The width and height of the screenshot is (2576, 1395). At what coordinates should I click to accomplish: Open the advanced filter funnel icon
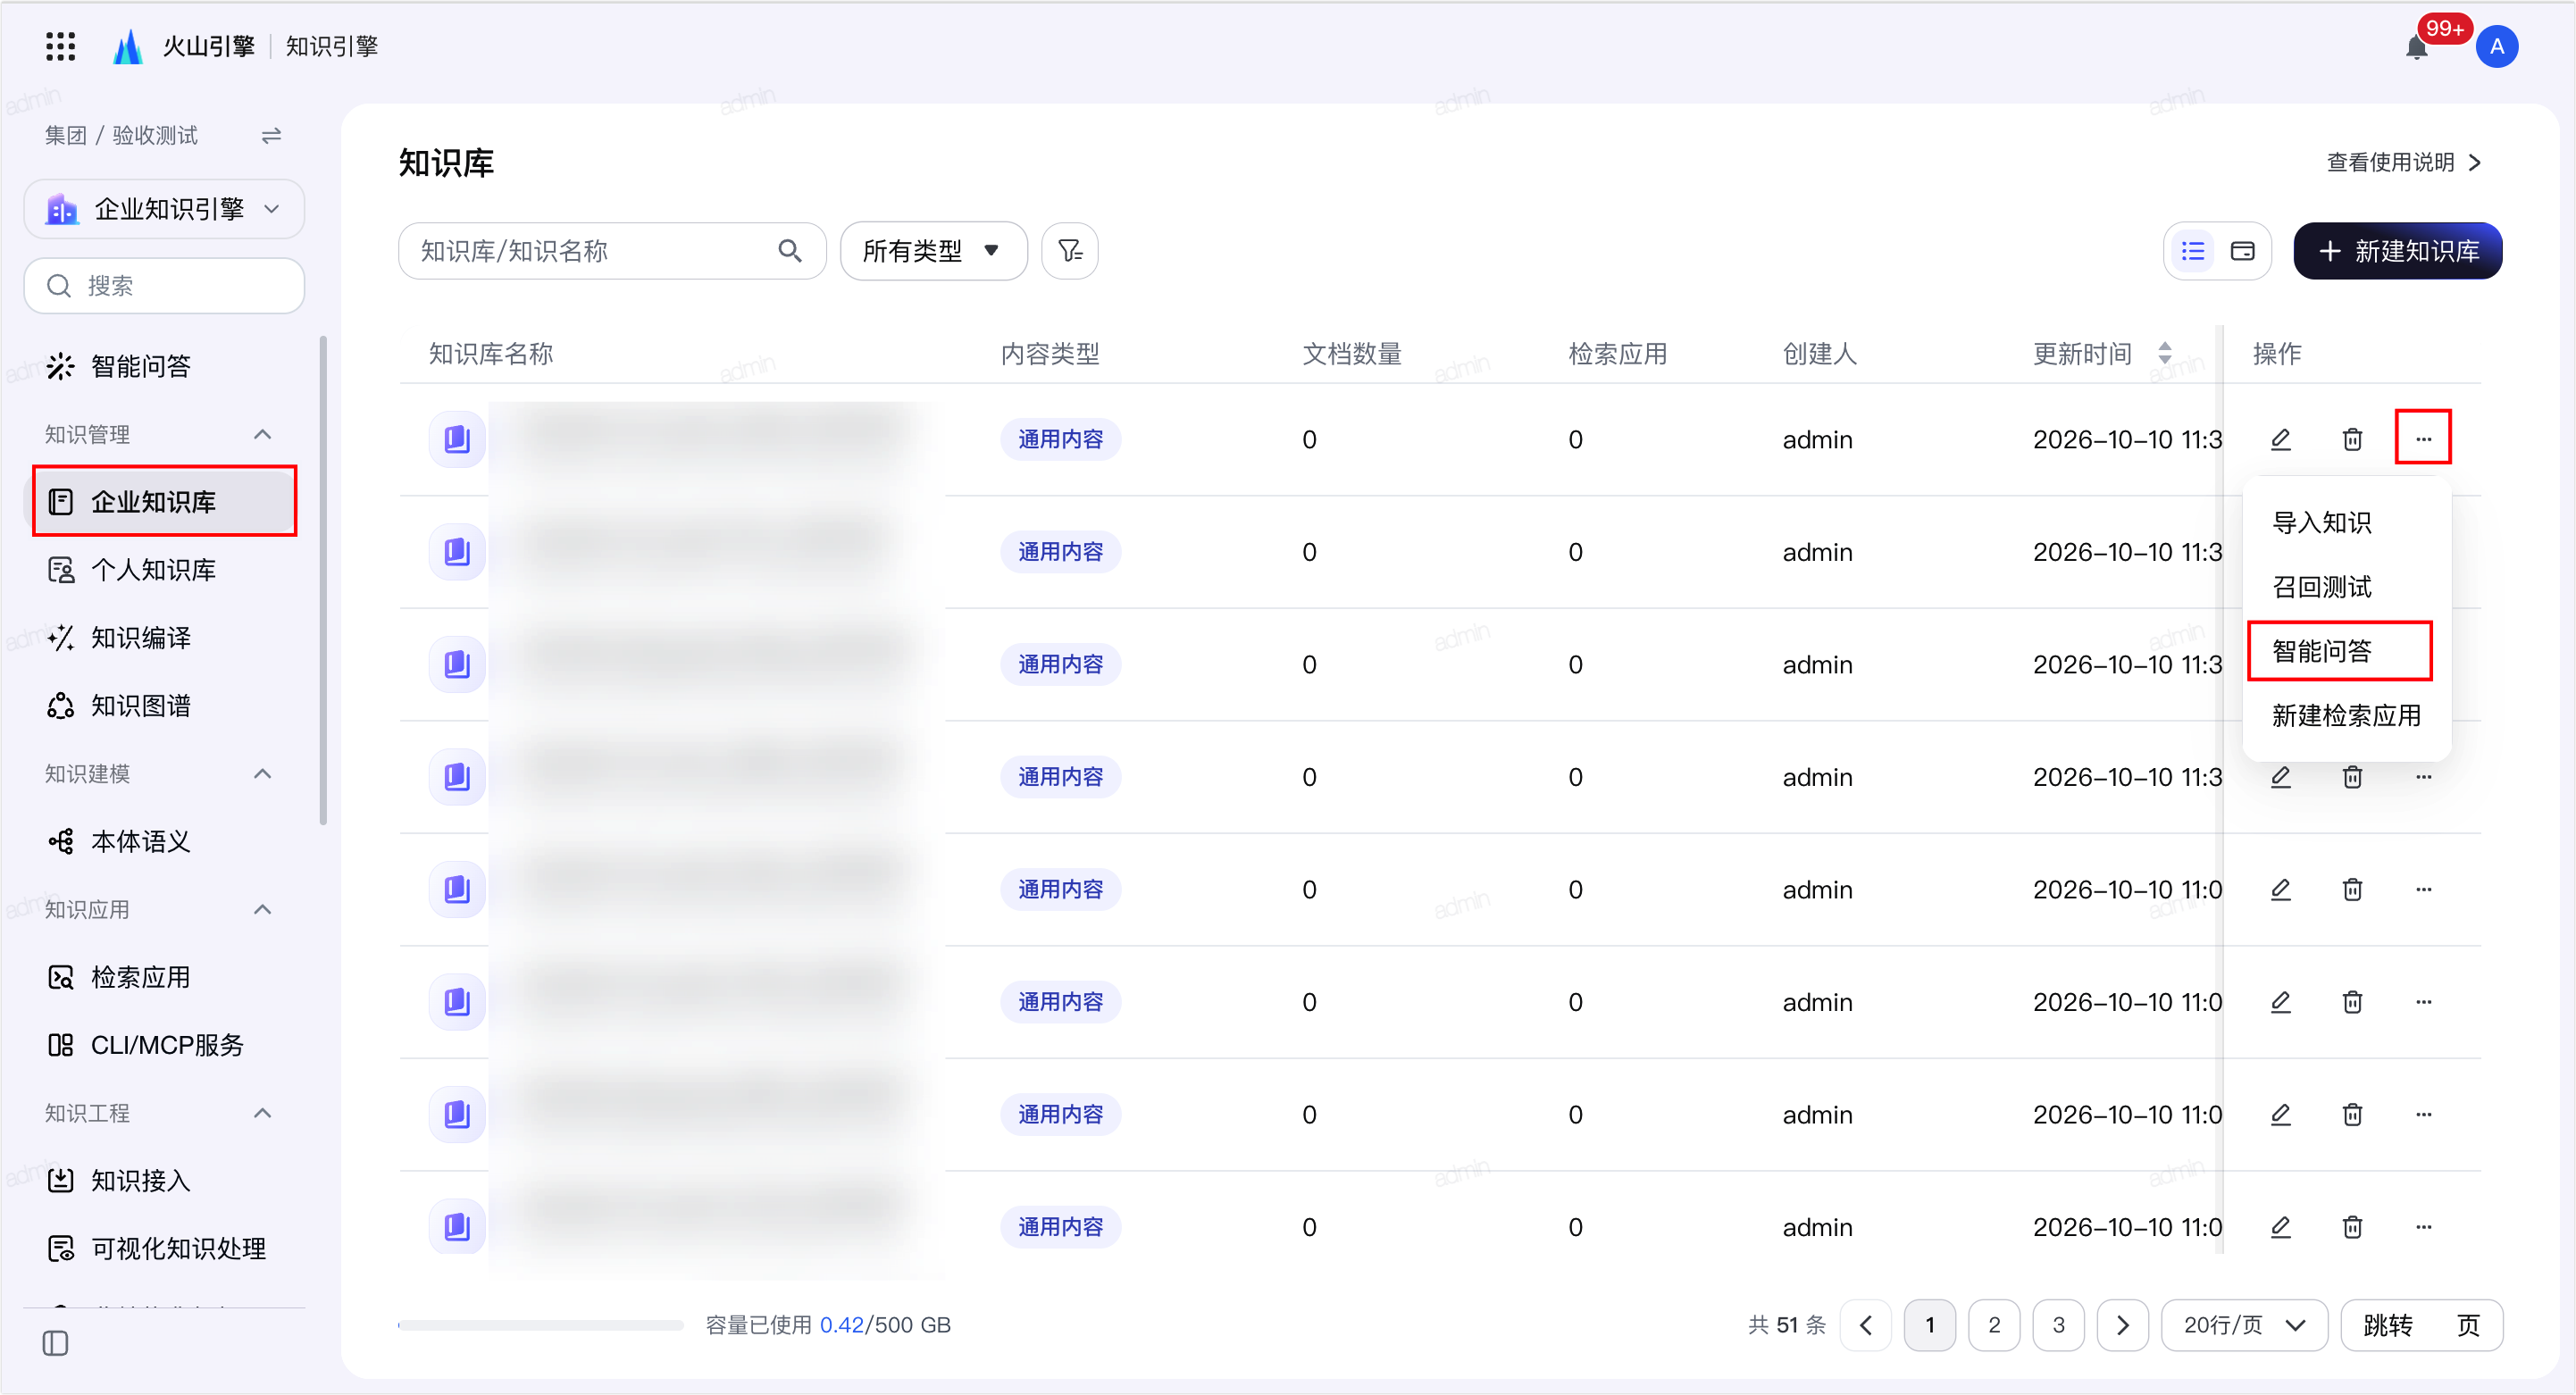point(1069,251)
